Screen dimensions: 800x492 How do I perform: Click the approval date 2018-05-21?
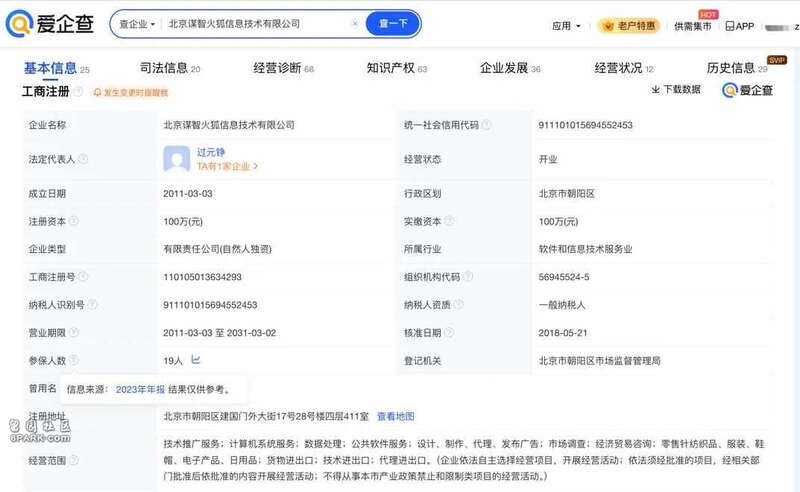click(563, 333)
